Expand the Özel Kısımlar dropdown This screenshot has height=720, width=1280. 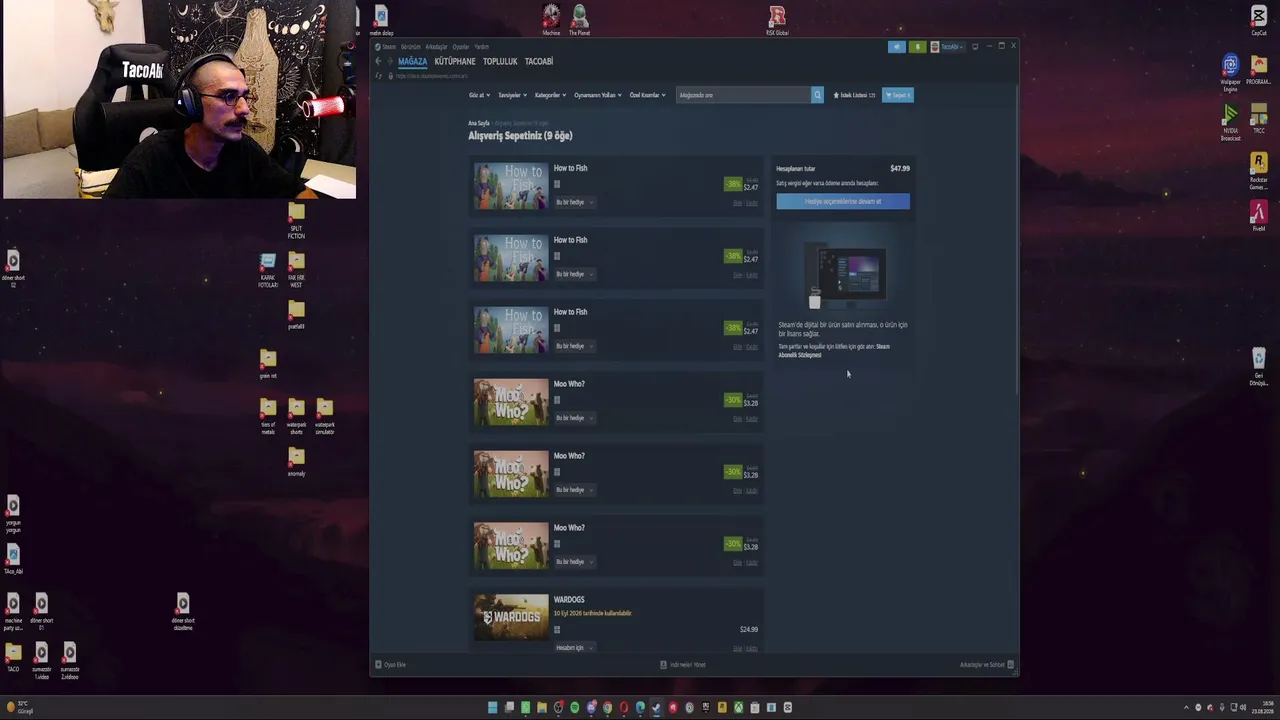click(647, 95)
